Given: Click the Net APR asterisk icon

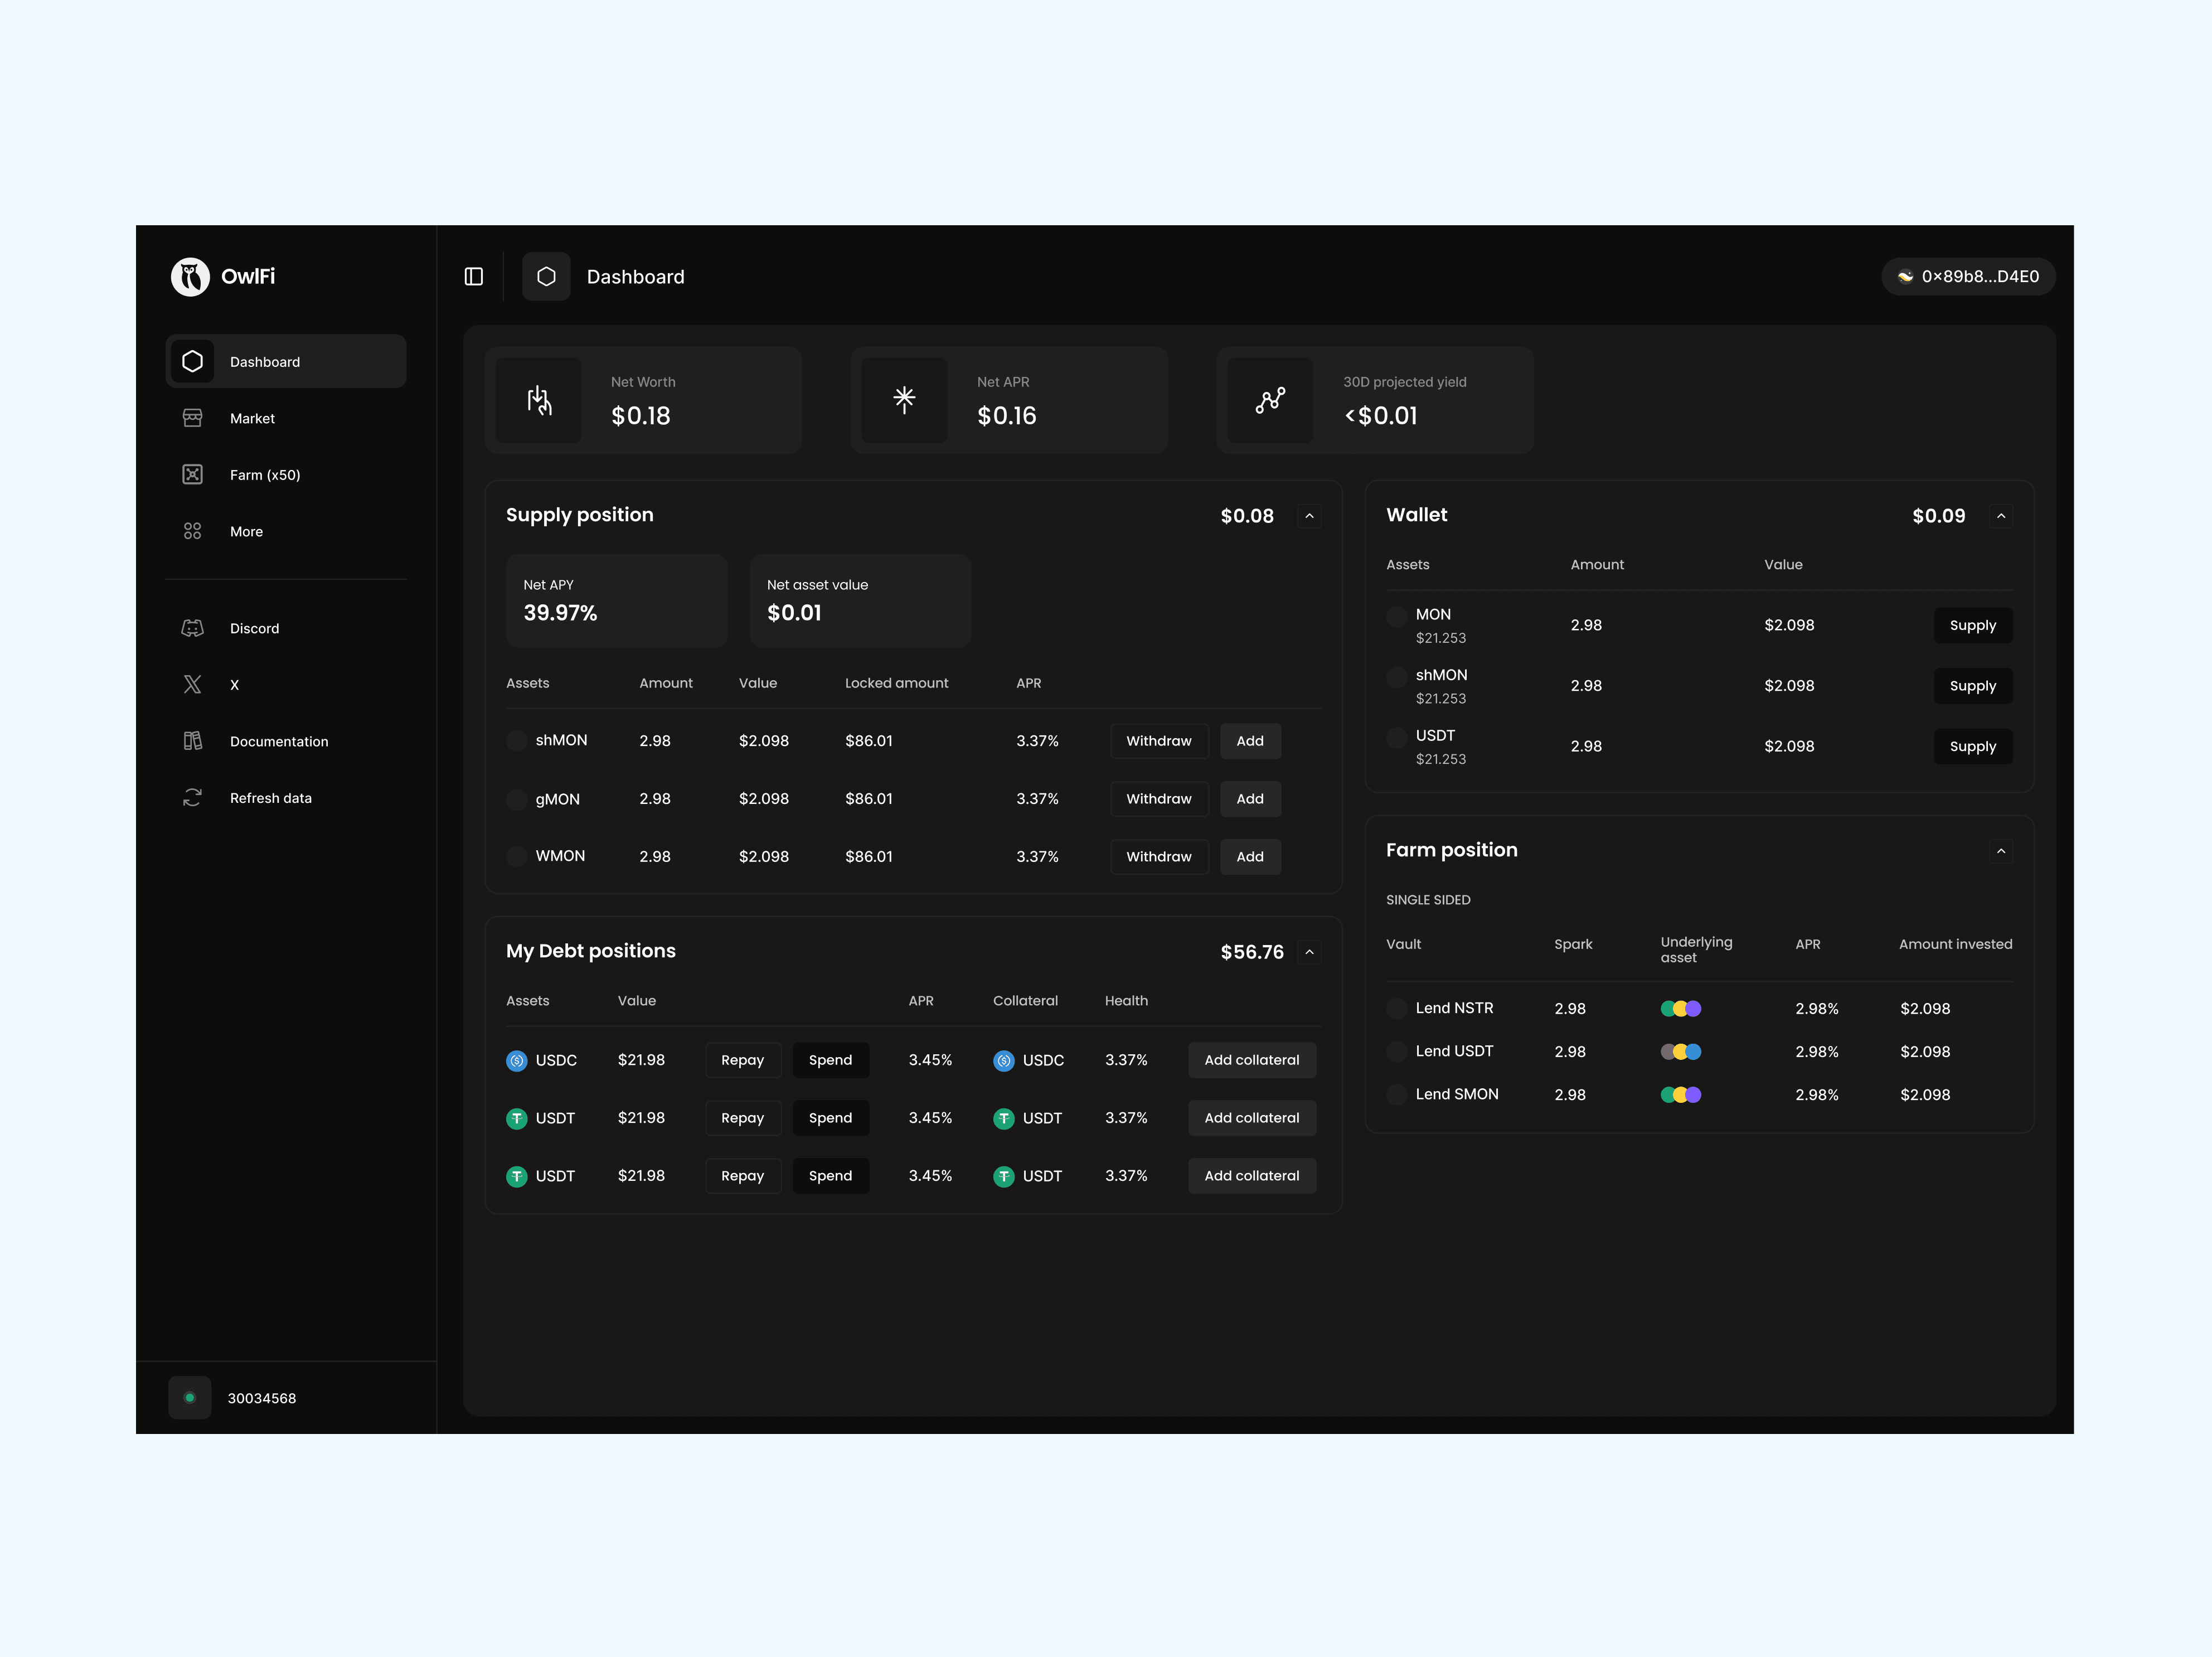Looking at the screenshot, I should [x=904, y=400].
